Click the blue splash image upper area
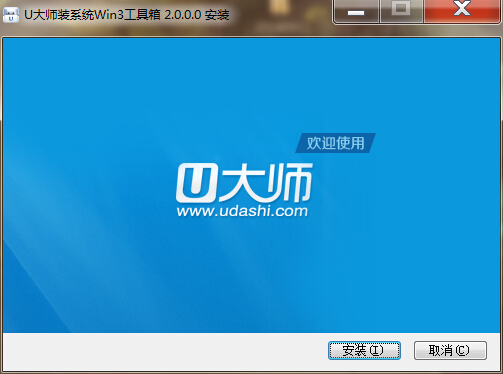The height and width of the screenshot is (374, 503). [252, 83]
